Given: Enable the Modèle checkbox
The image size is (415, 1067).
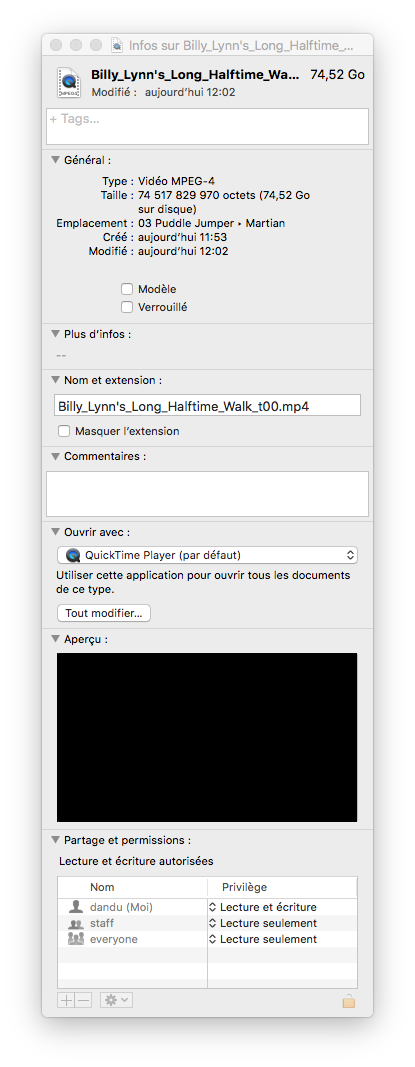Looking at the screenshot, I should click(127, 289).
